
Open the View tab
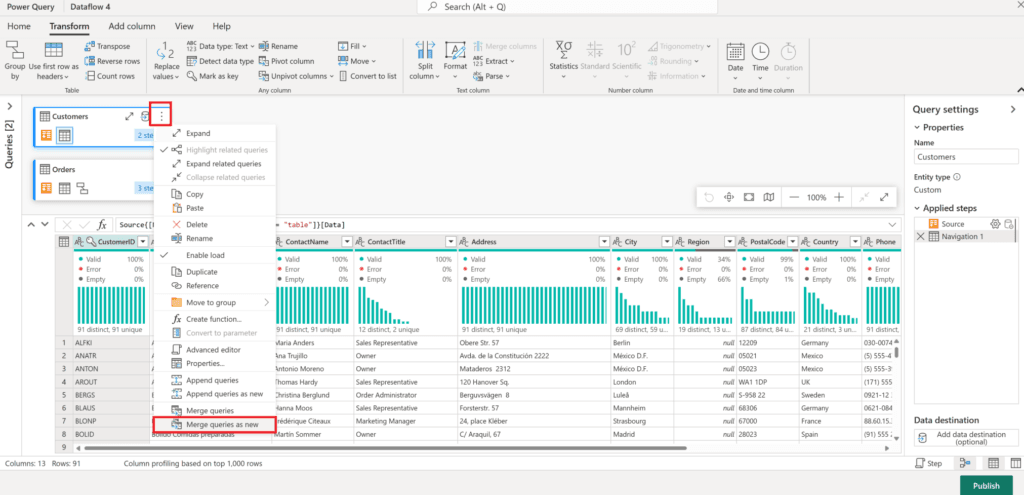pos(184,26)
